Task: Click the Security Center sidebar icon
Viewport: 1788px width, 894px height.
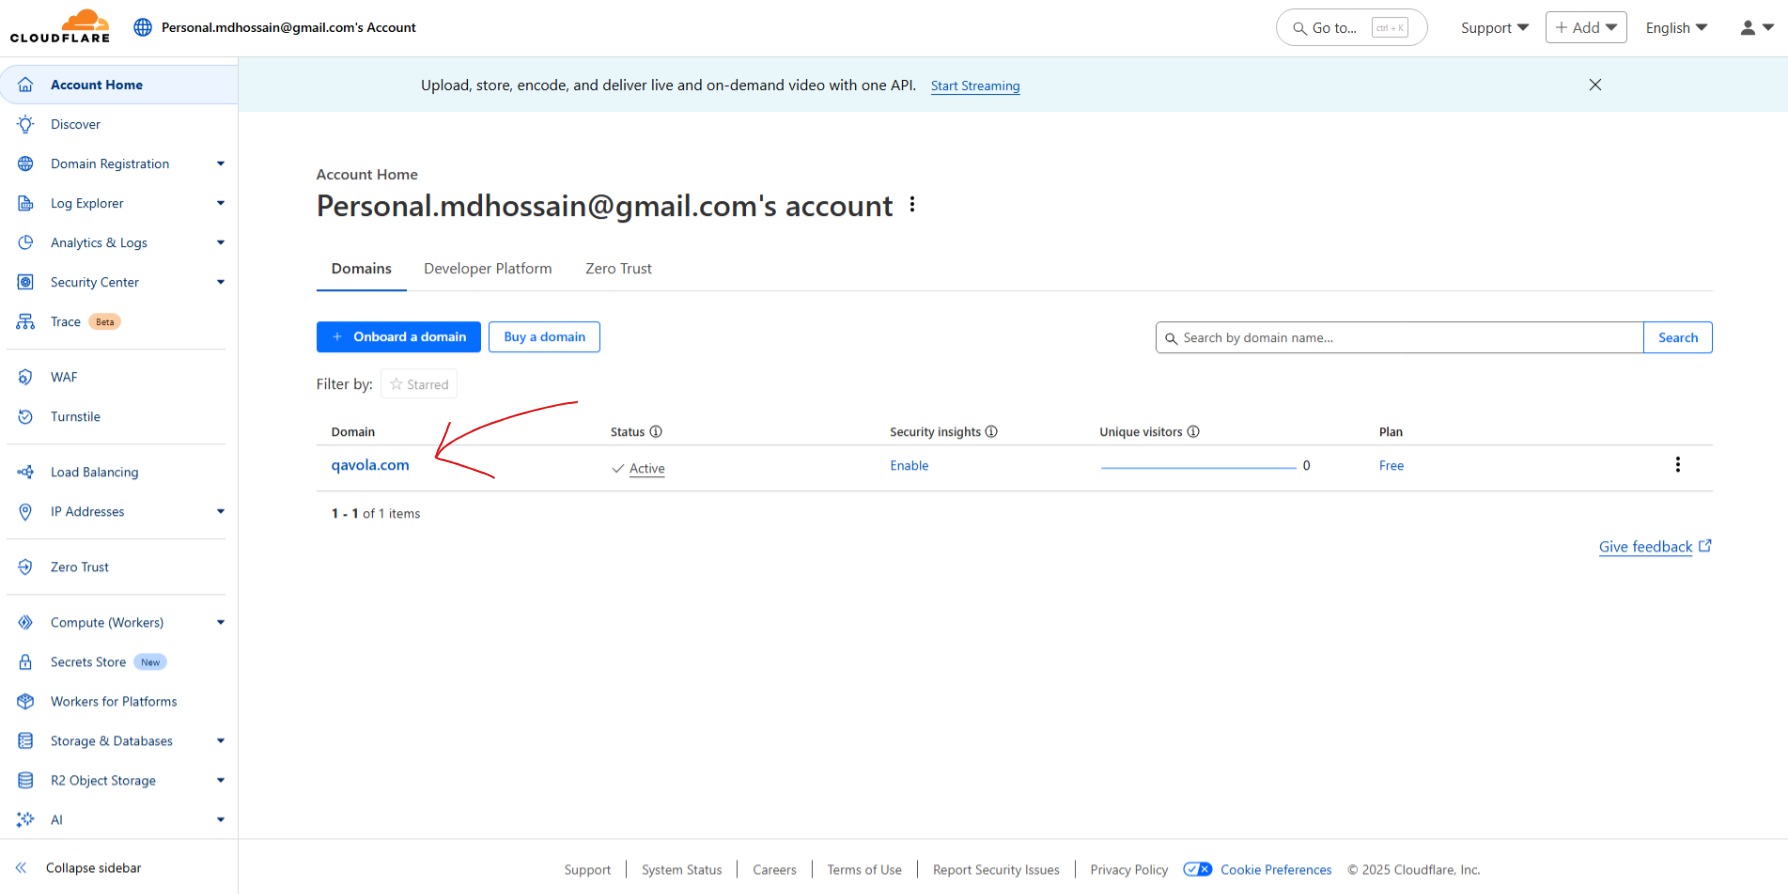Action: tap(26, 282)
